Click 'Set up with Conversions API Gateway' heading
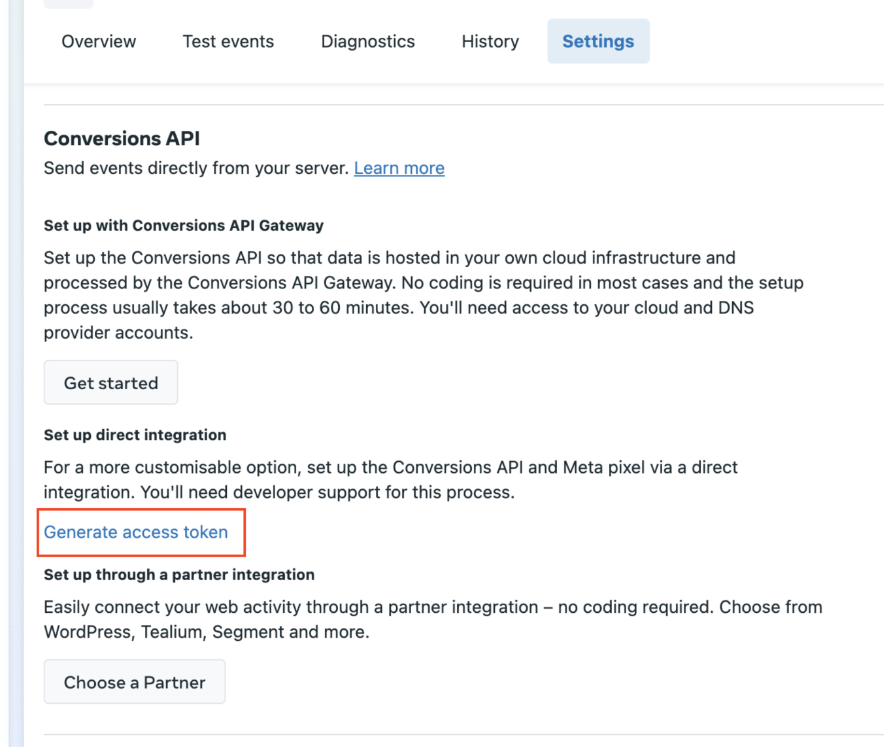 [x=184, y=225]
